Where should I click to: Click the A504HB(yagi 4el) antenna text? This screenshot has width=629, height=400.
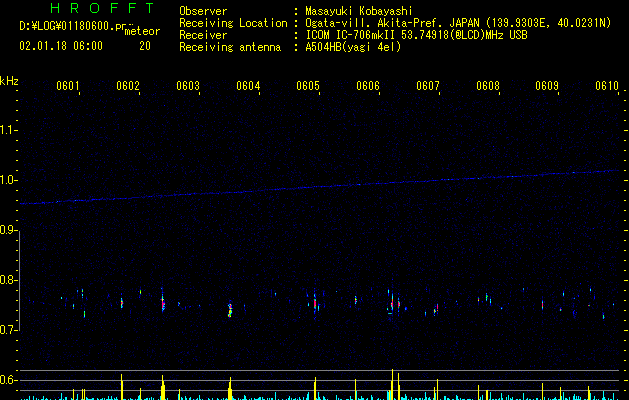[353, 47]
